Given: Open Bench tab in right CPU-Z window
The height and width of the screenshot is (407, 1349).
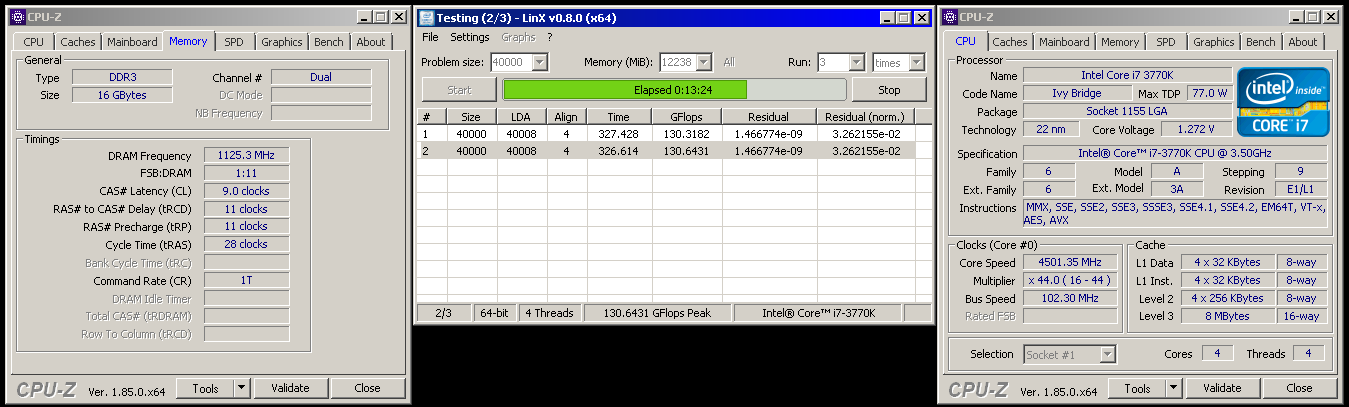Looking at the screenshot, I should tap(1261, 42).
